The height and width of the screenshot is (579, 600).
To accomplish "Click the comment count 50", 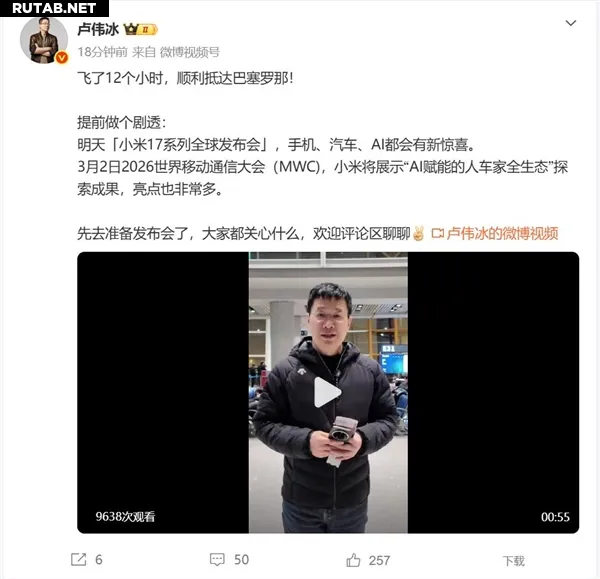I will (x=241, y=560).
